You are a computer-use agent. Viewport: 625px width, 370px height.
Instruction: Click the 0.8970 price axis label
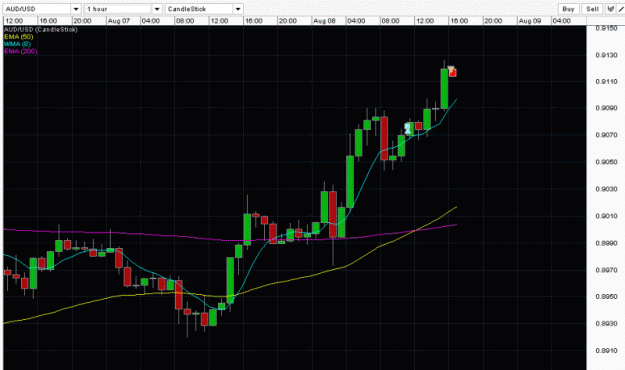(x=606, y=270)
